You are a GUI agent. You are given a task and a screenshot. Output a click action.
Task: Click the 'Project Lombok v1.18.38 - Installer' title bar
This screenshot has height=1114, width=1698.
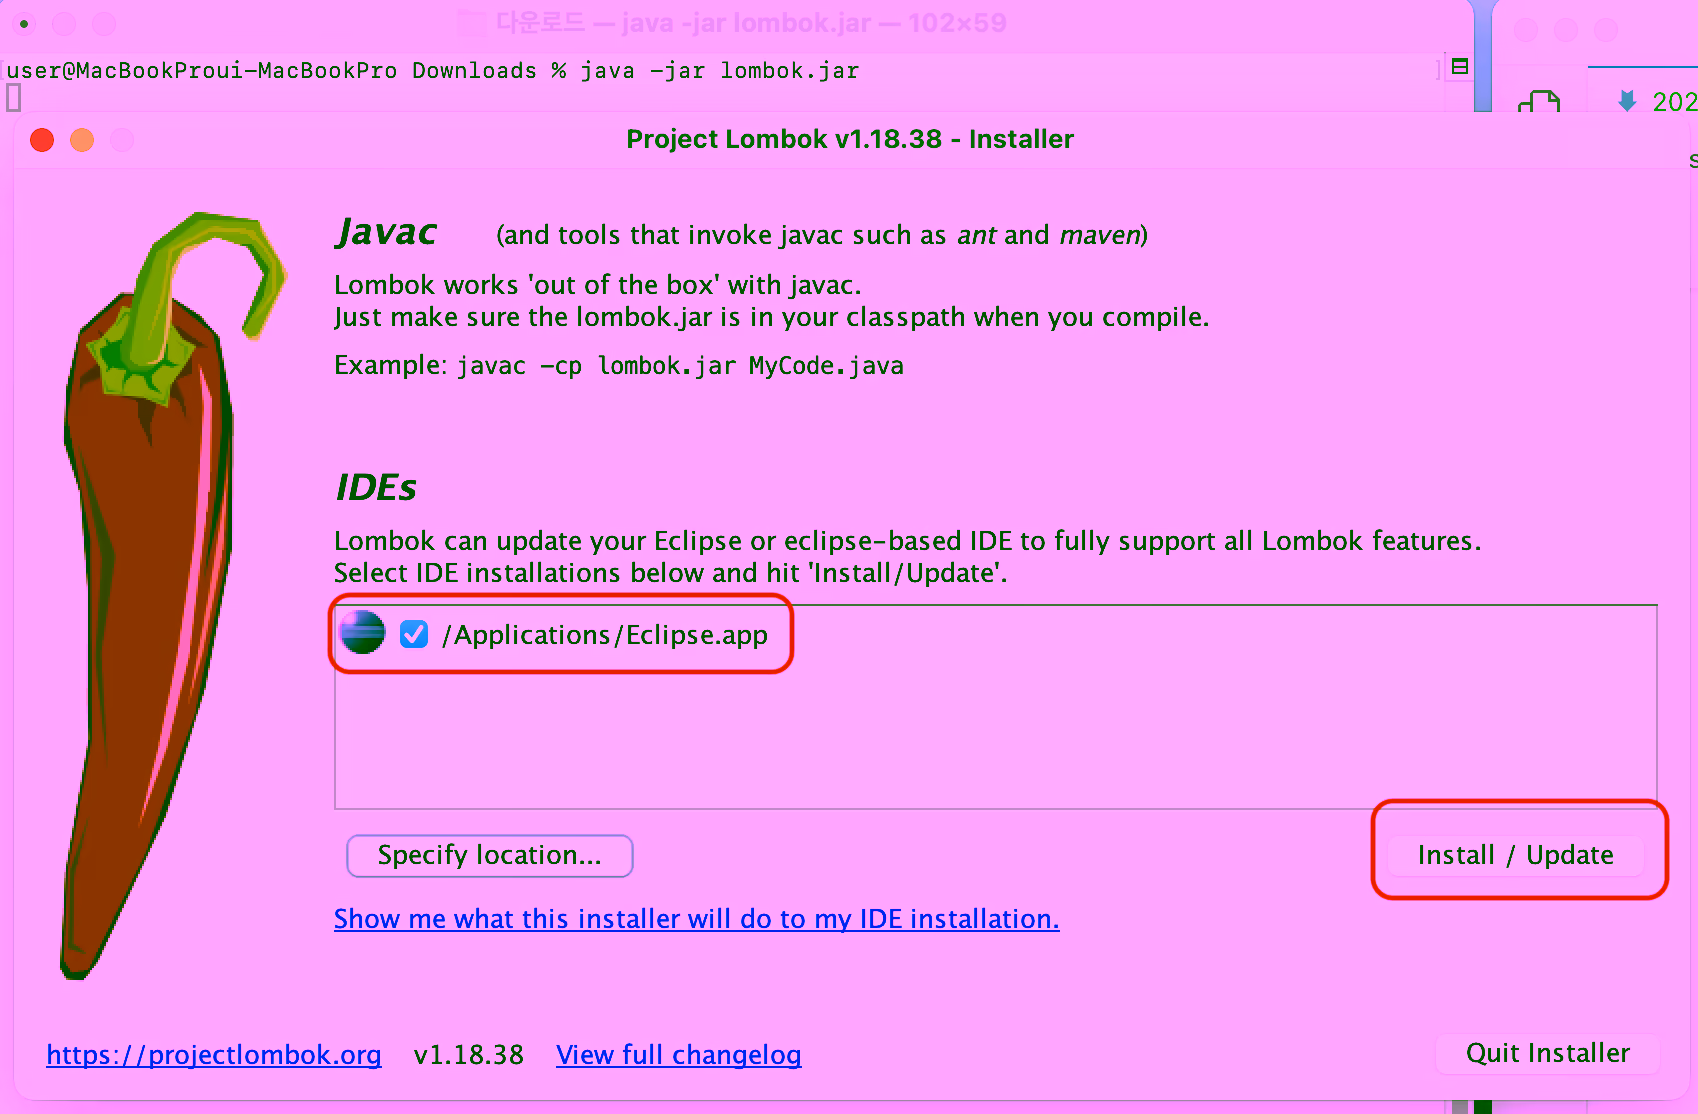(849, 139)
